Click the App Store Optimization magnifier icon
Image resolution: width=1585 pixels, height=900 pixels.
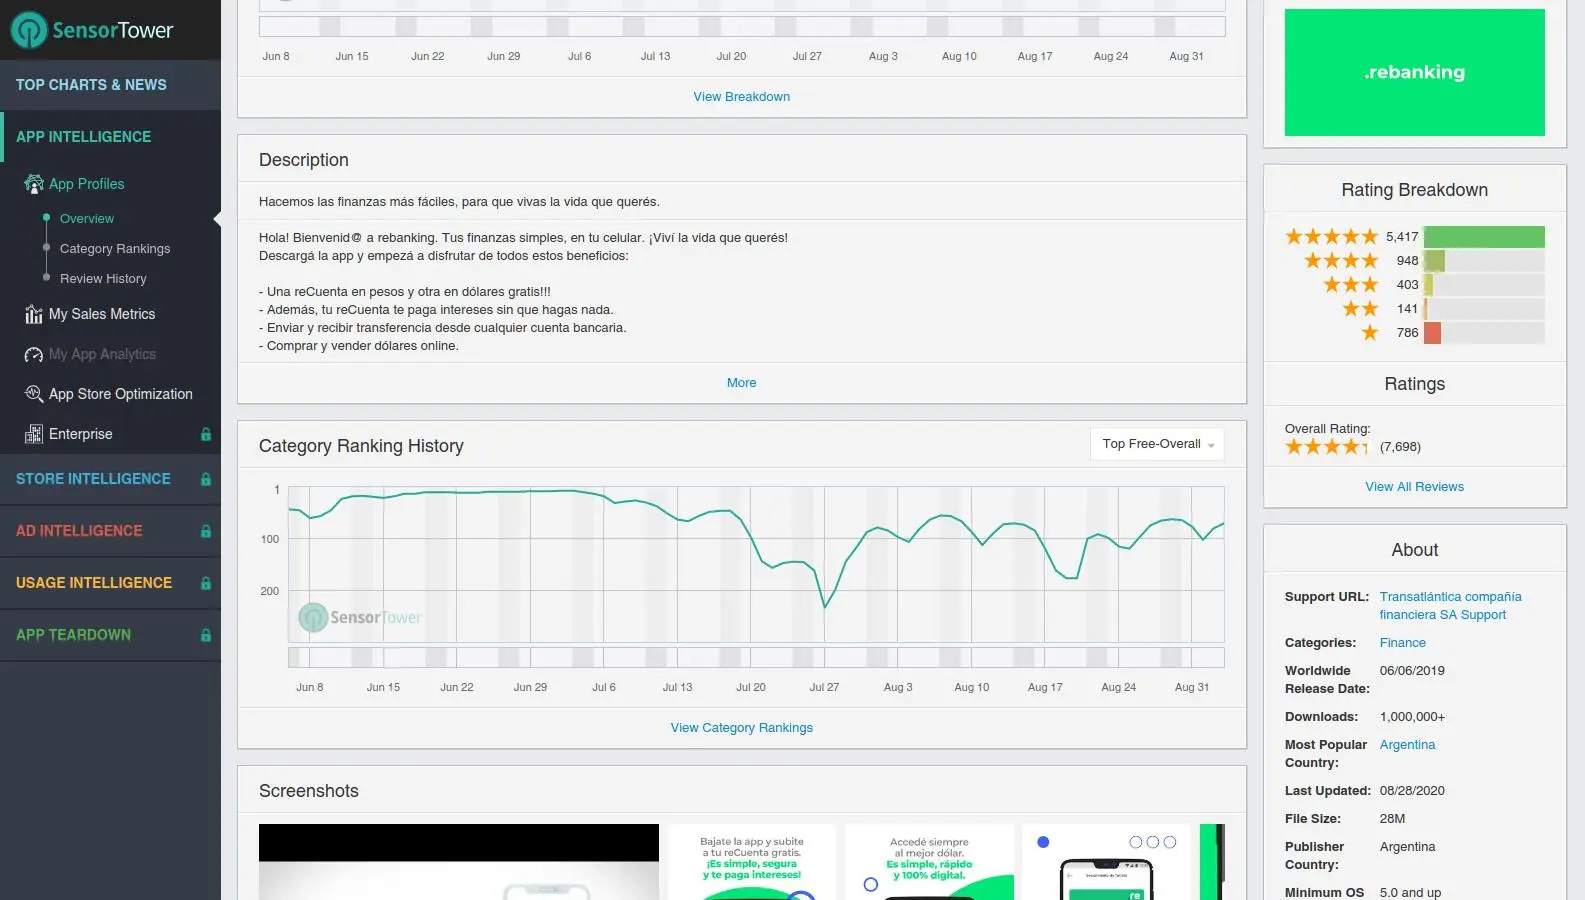pyautogui.click(x=34, y=394)
